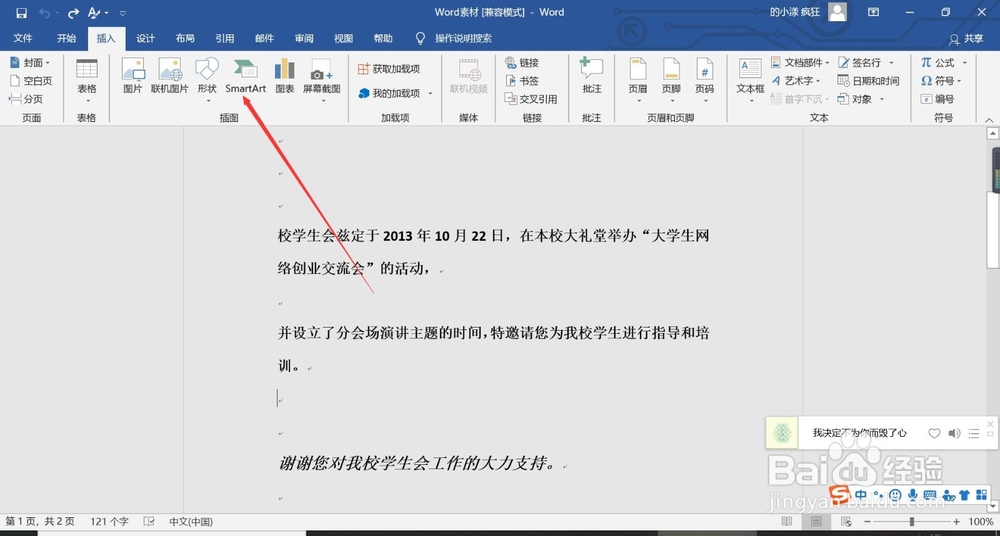This screenshot has height=536, width=1000.
Task: Insert a hyperlink with 链接
Action: [x=522, y=63]
